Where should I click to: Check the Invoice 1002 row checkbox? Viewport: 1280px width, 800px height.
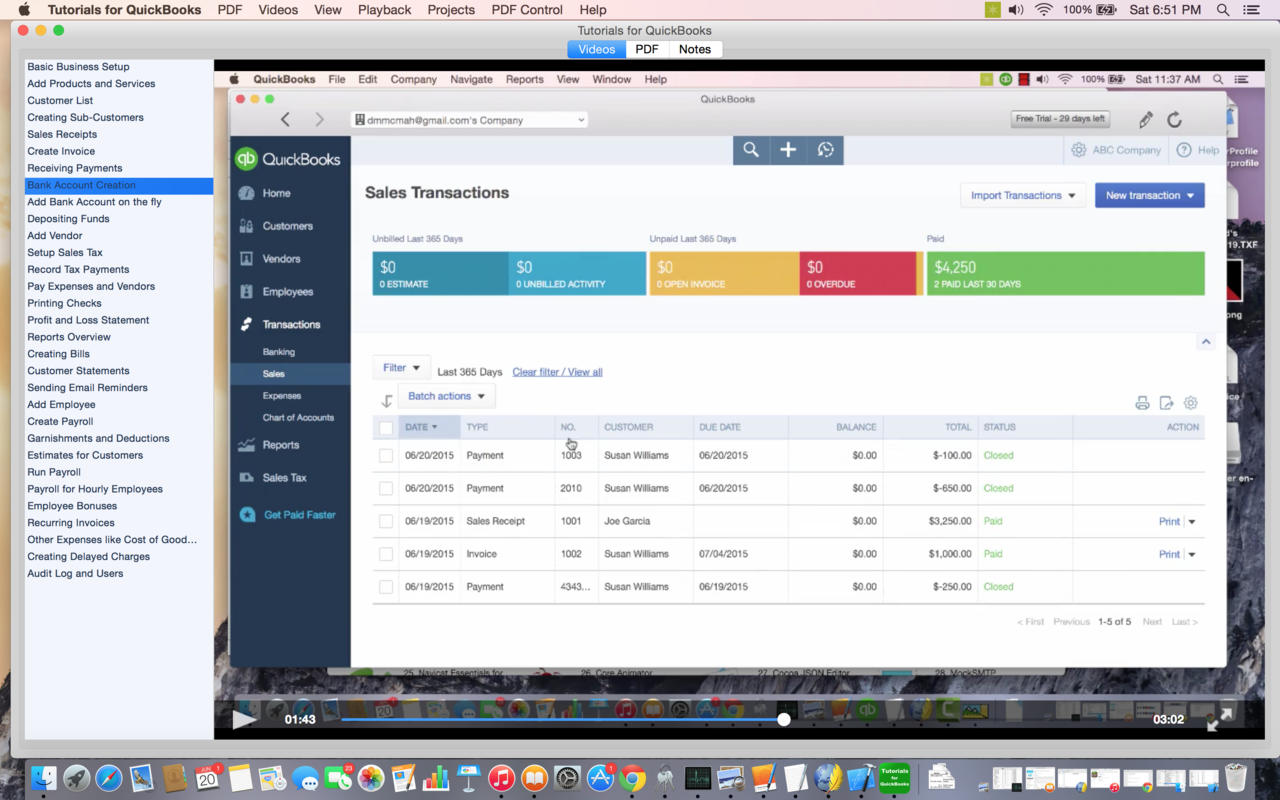click(386, 554)
